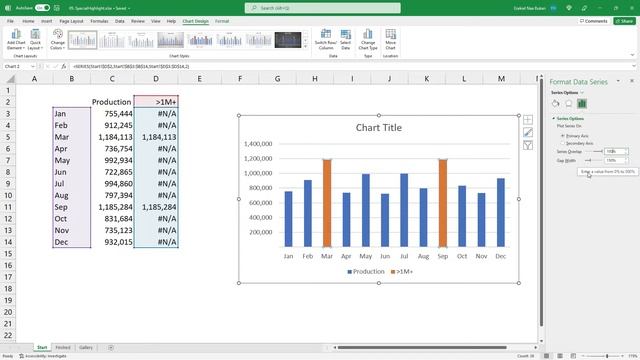Collapse the ribbon with bottom-right chevron
The width and height of the screenshot is (640, 360).
click(632, 55)
